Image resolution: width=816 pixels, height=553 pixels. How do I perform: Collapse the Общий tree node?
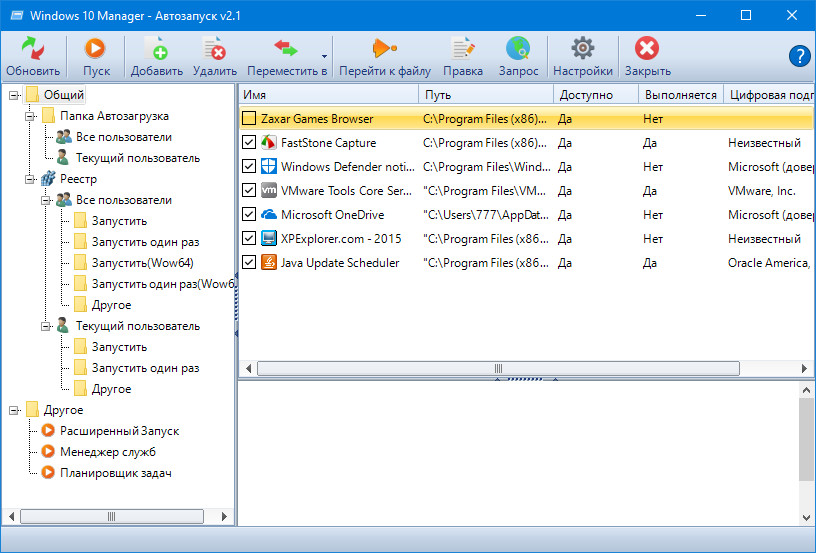(x=14, y=95)
